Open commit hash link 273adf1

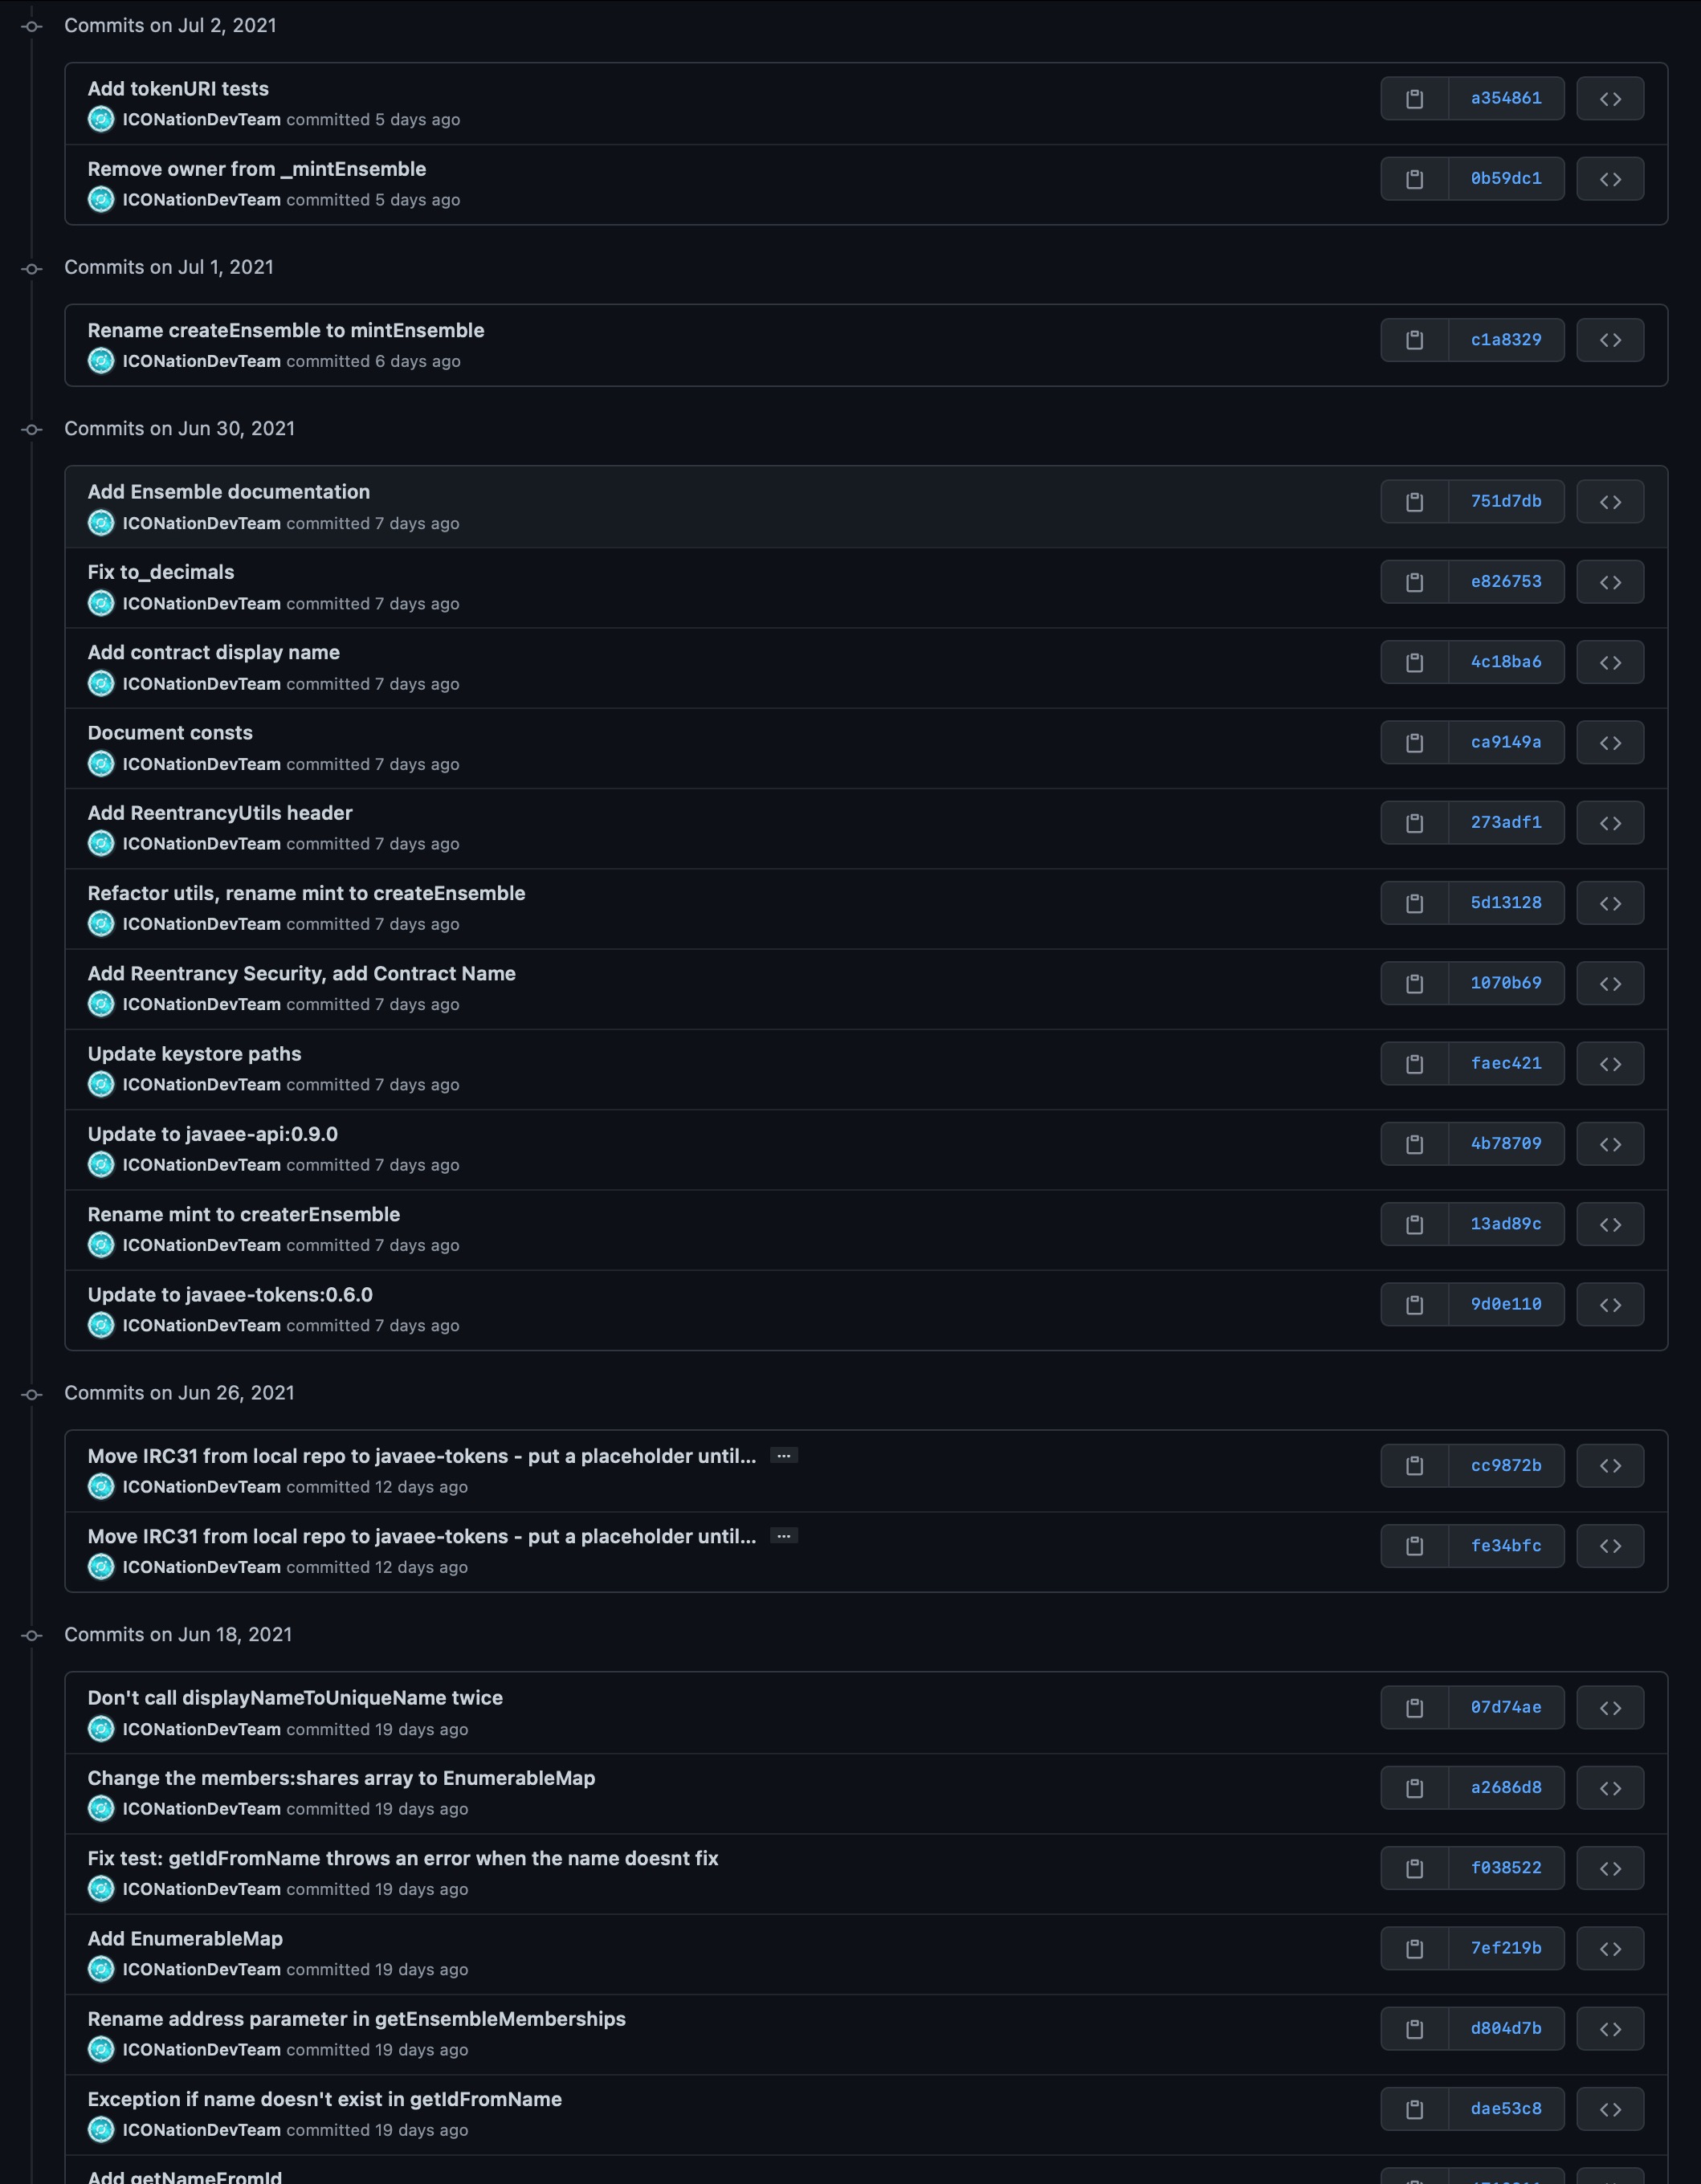coord(1505,823)
